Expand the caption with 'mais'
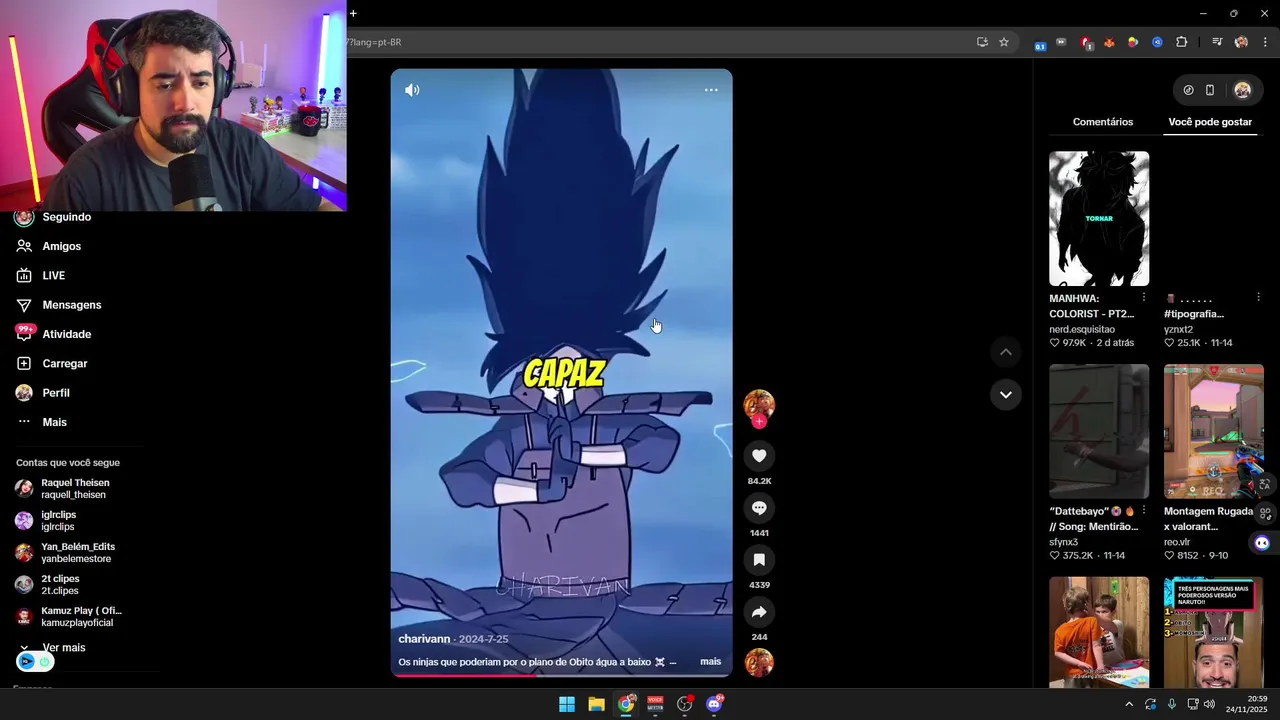This screenshot has height=720, width=1280. (x=710, y=662)
